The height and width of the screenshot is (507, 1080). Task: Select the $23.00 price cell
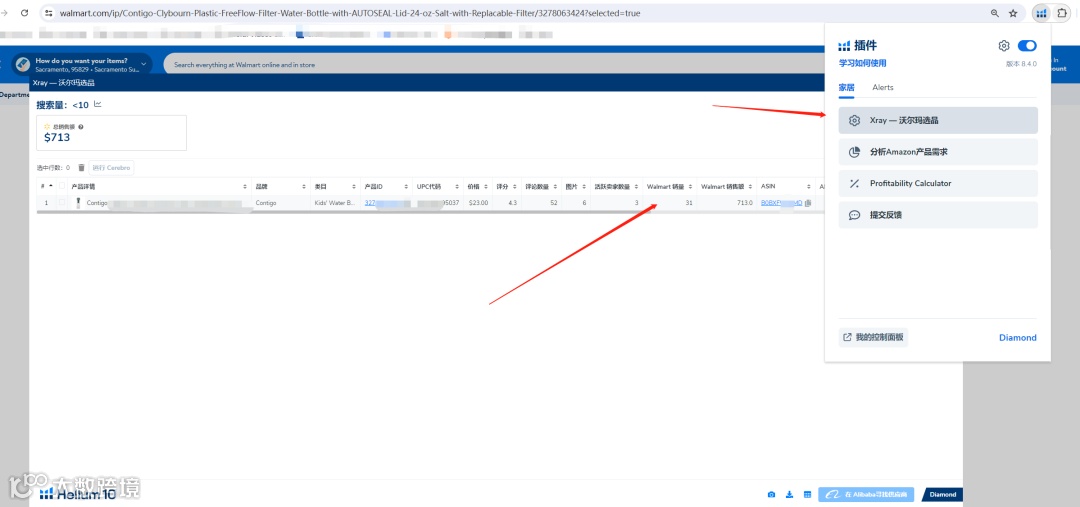coord(478,203)
